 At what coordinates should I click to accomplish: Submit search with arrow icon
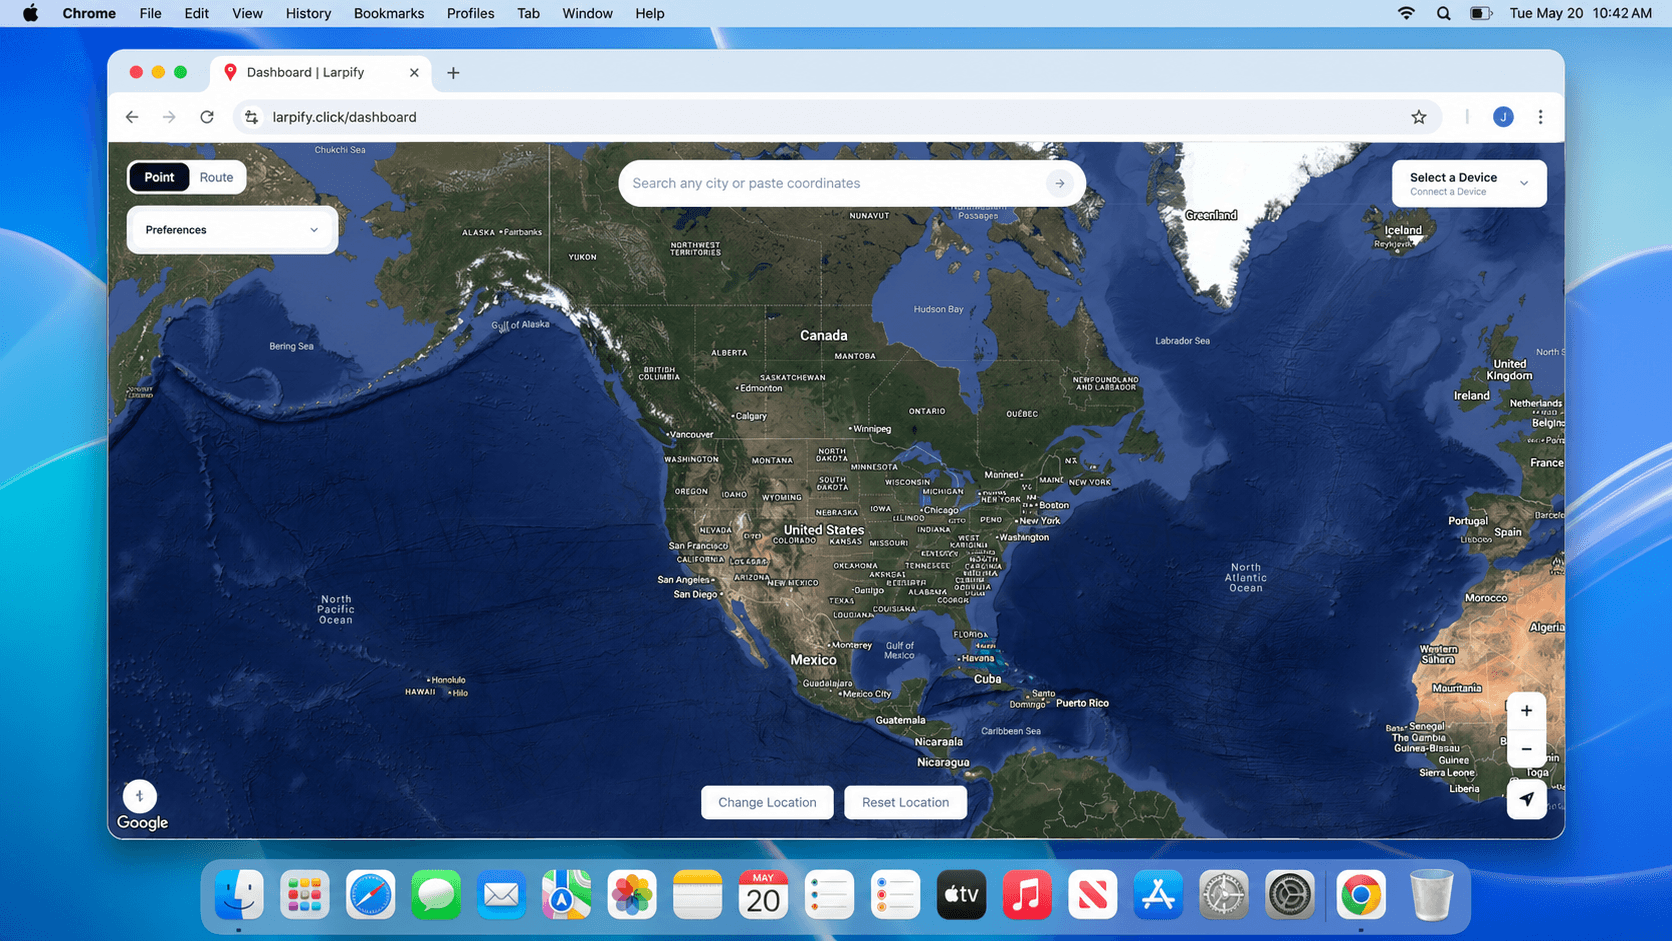[1060, 183]
